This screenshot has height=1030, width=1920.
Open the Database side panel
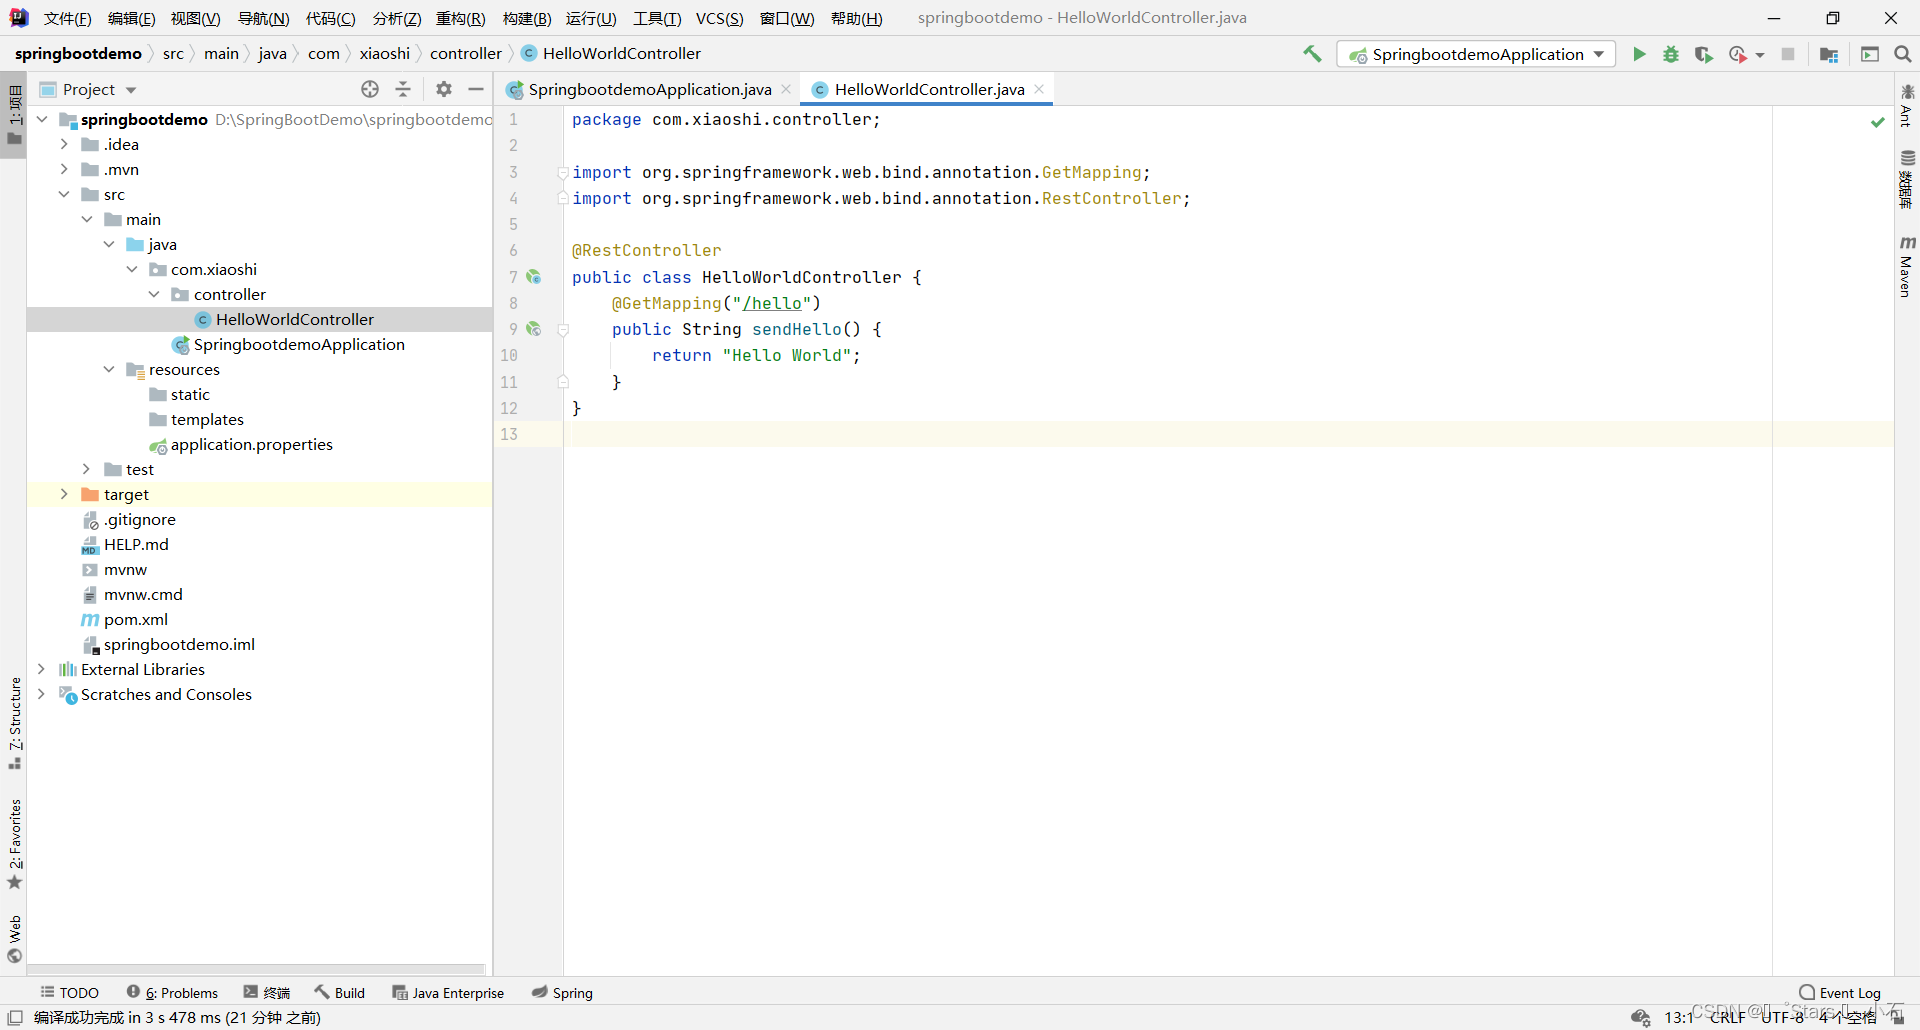pos(1907,179)
